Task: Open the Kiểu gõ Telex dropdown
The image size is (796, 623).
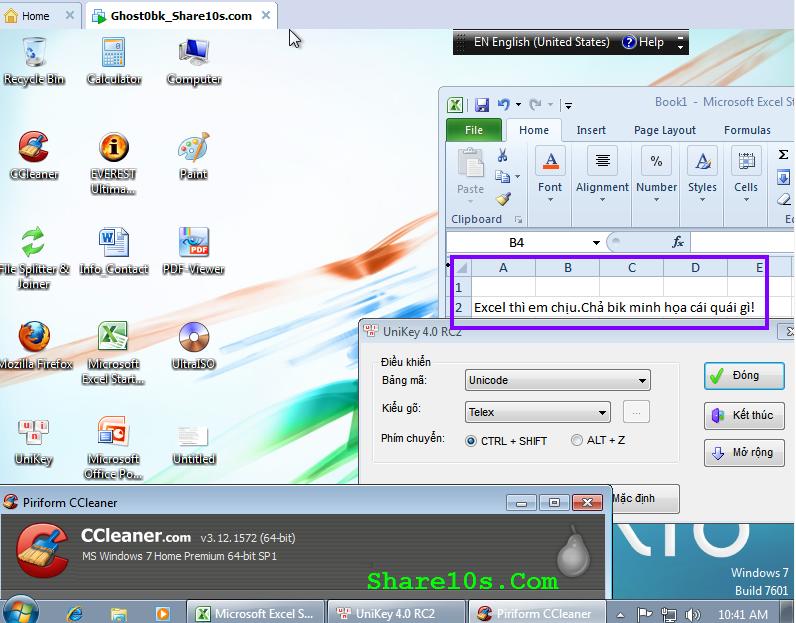Action: 537,412
